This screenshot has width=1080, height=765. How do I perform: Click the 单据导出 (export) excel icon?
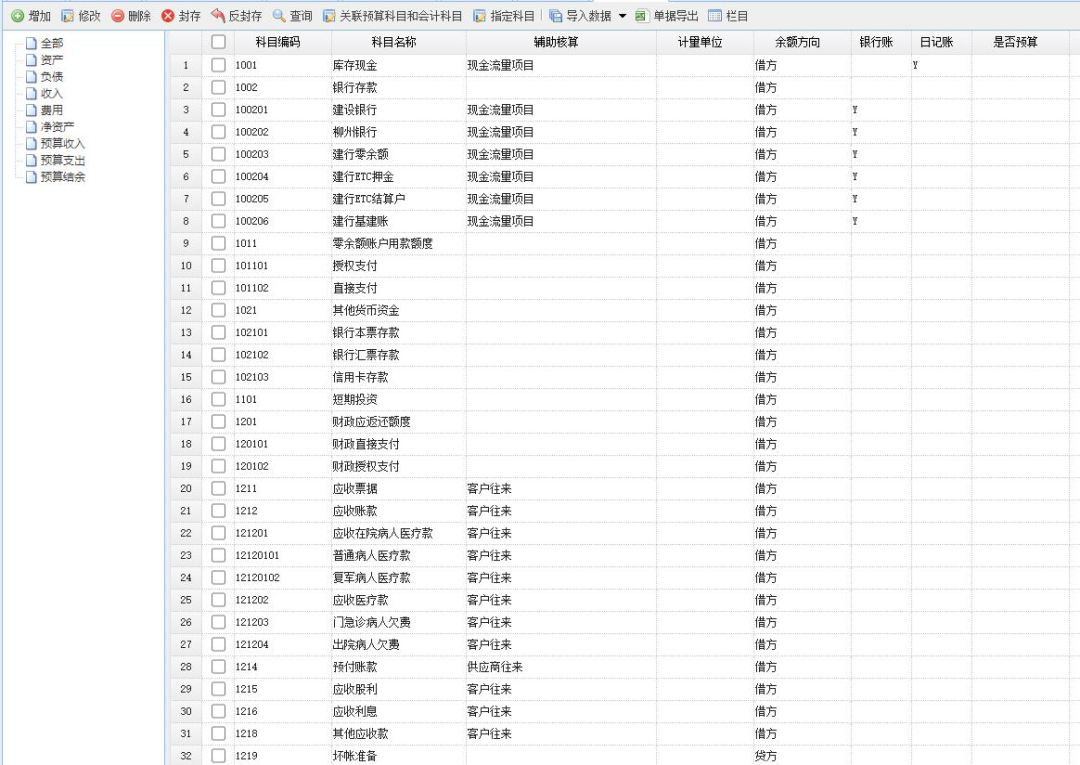pos(641,16)
